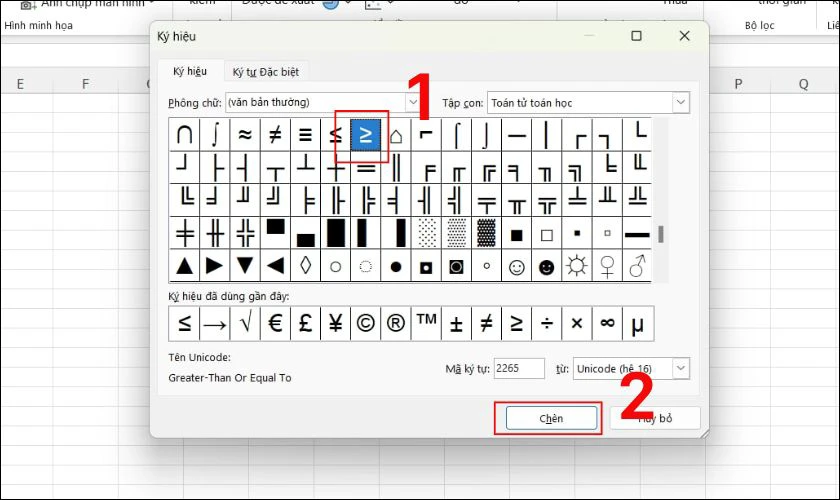
Task: Select the euro € in recently used symbols
Action: coord(275,324)
